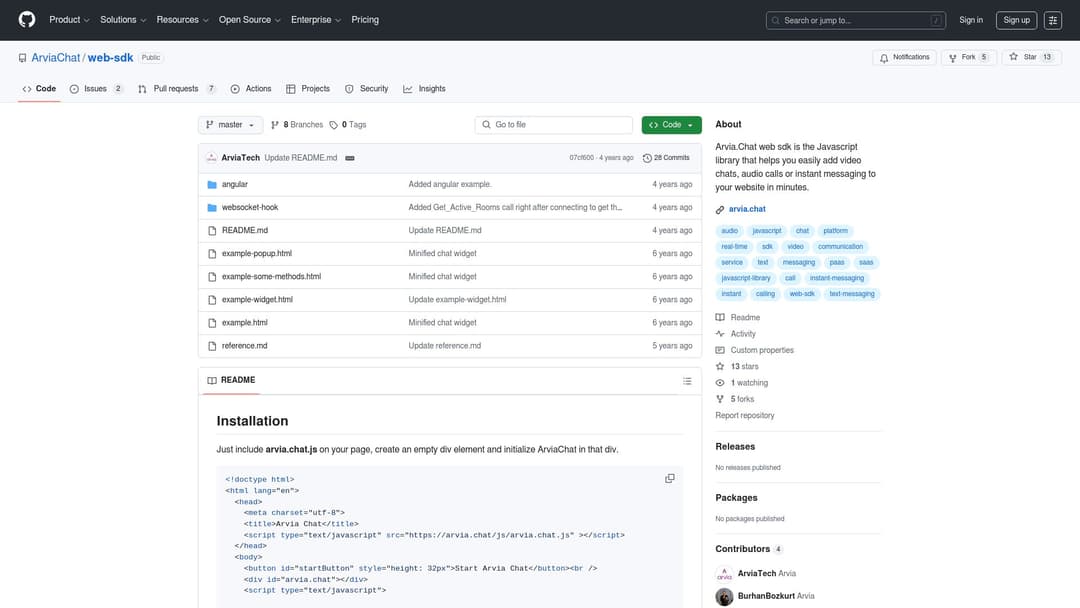
Task: Click the instant-messaging topic tag
Action: point(837,278)
